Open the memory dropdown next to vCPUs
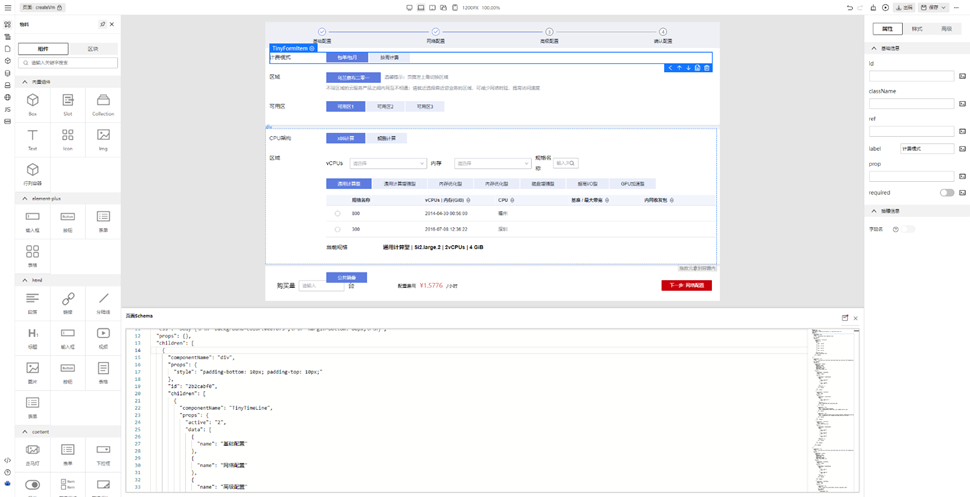 (x=492, y=163)
